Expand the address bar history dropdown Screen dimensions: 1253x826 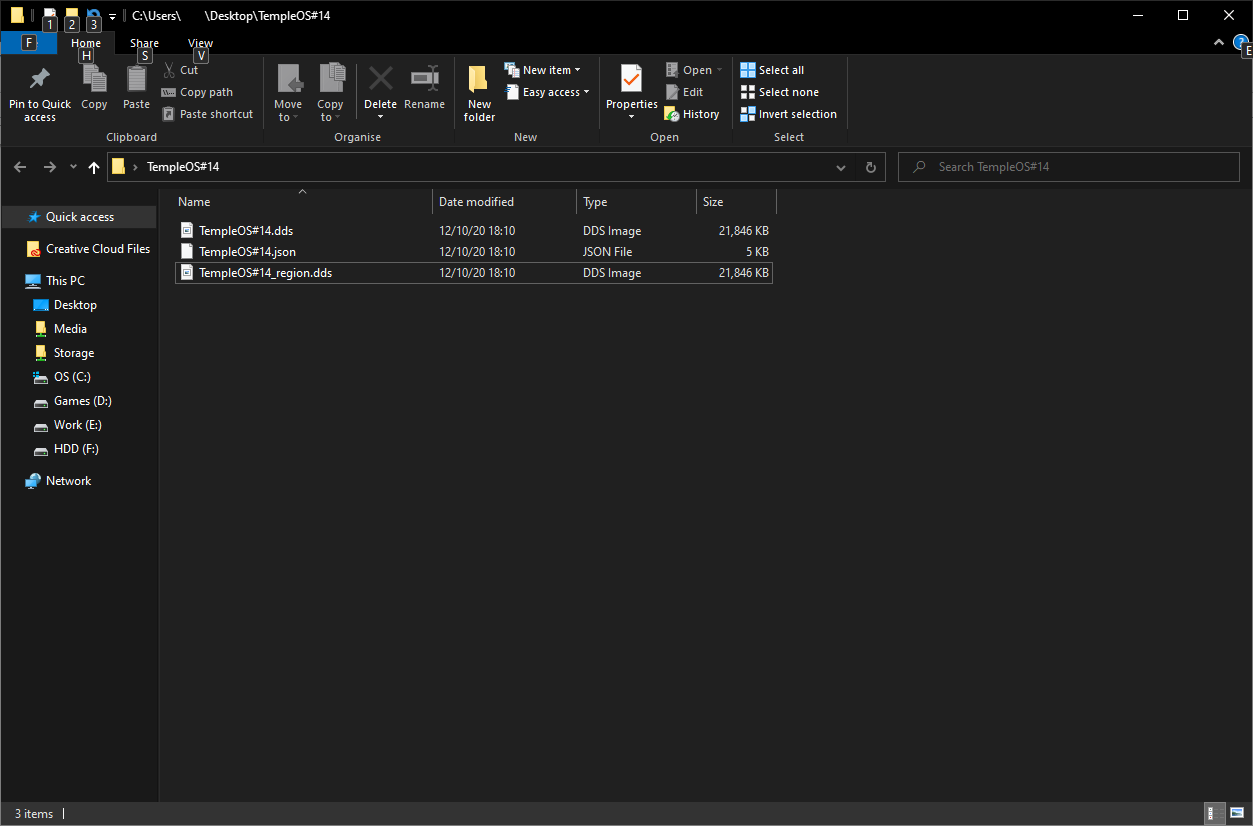(x=841, y=167)
